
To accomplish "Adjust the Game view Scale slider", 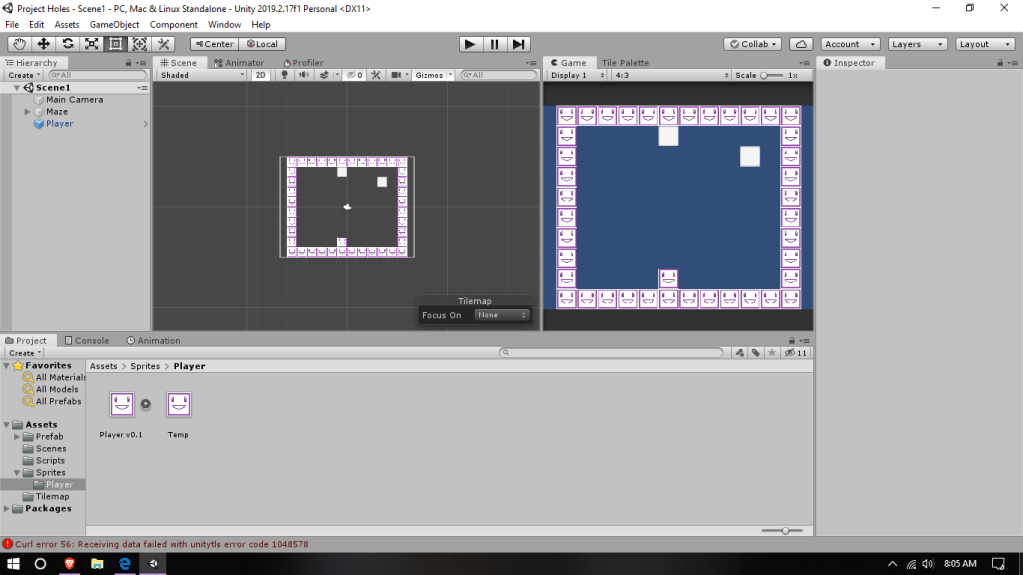I will (765, 75).
